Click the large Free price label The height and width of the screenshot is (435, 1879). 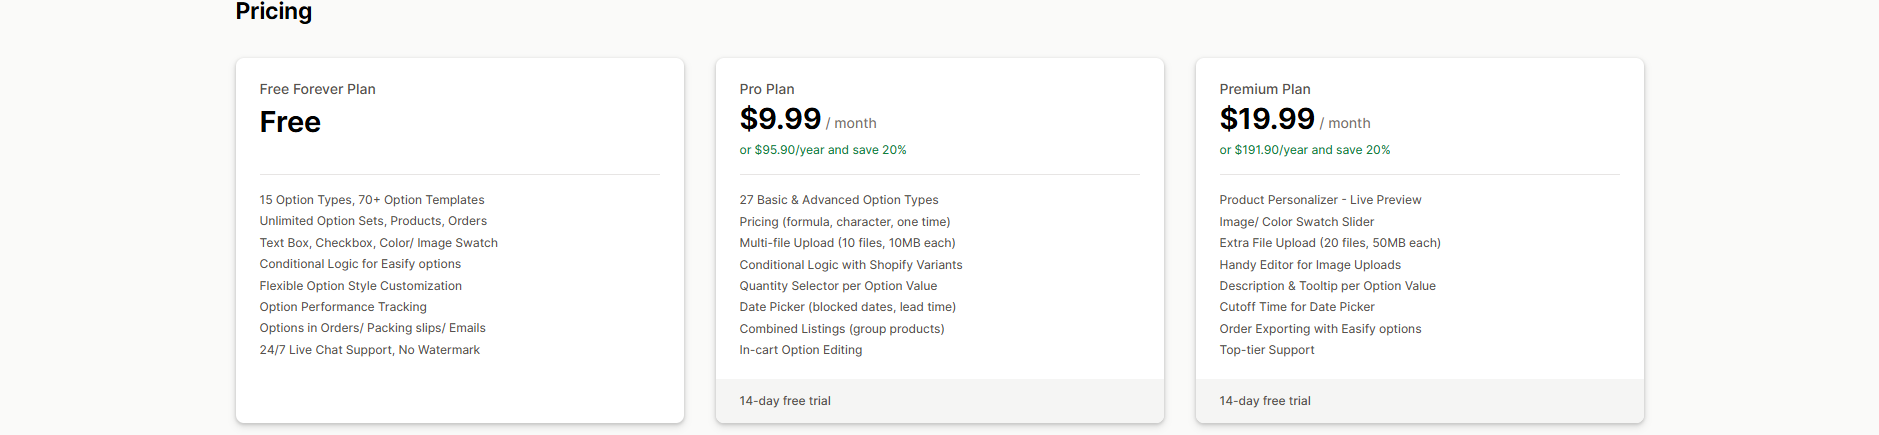pyautogui.click(x=290, y=122)
